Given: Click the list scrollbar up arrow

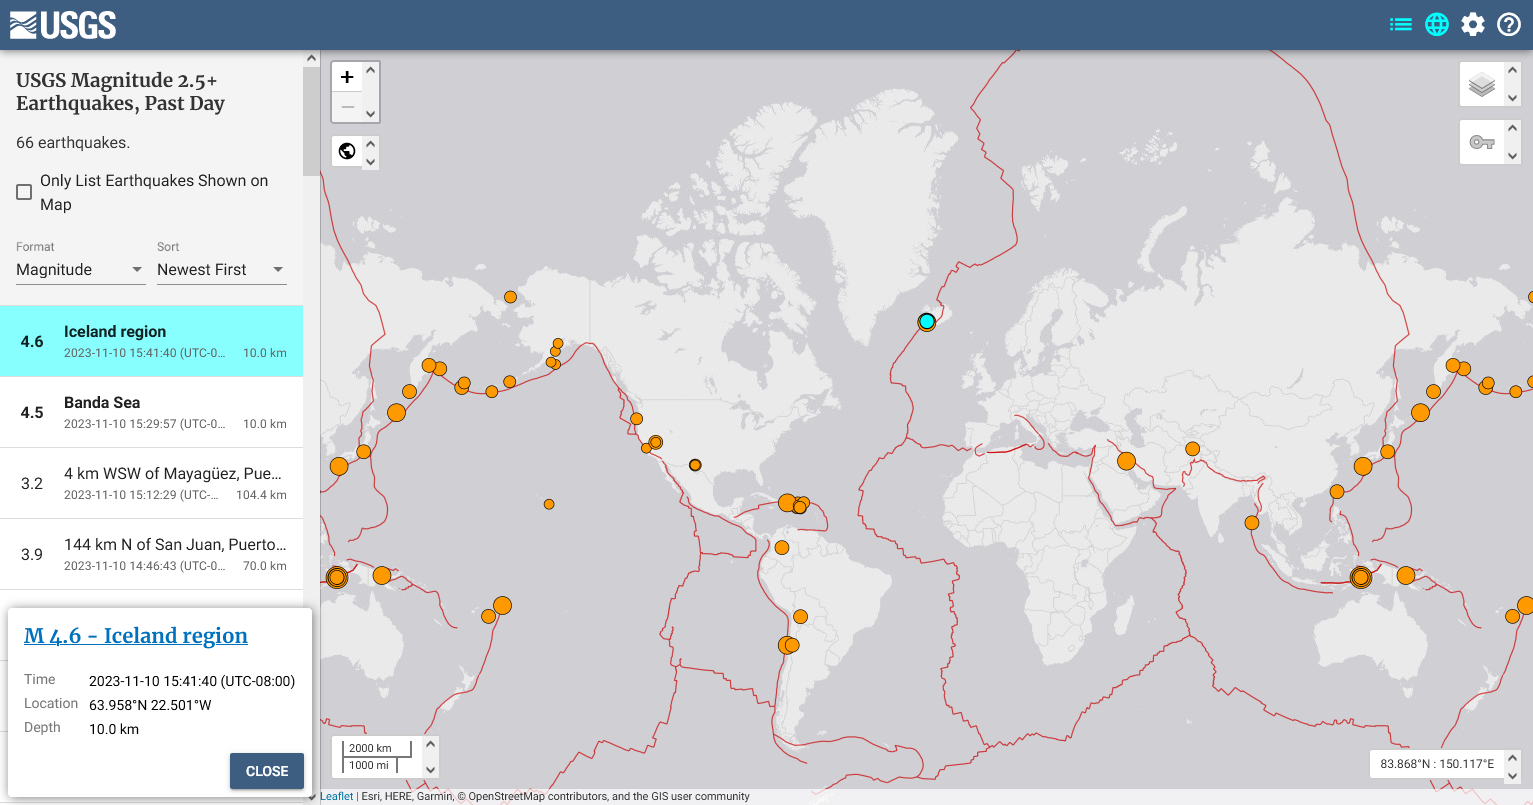Looking at the screenshot, I should tap(311, 59).
